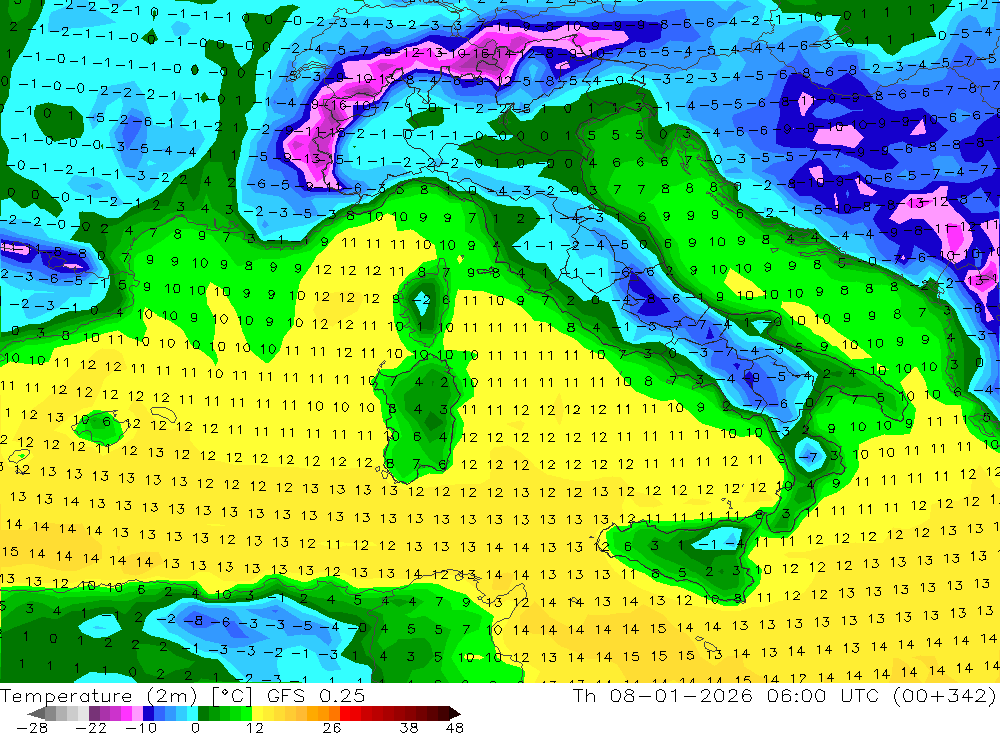Select the bright red swatch right of 26

point(345,713)
